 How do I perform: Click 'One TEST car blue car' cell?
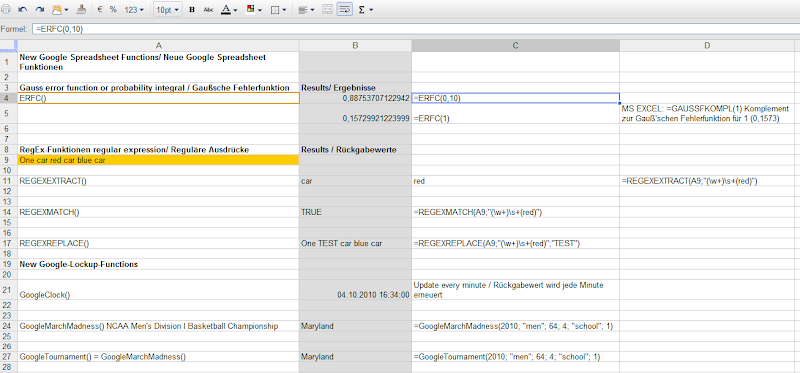[x=355, y=243]
